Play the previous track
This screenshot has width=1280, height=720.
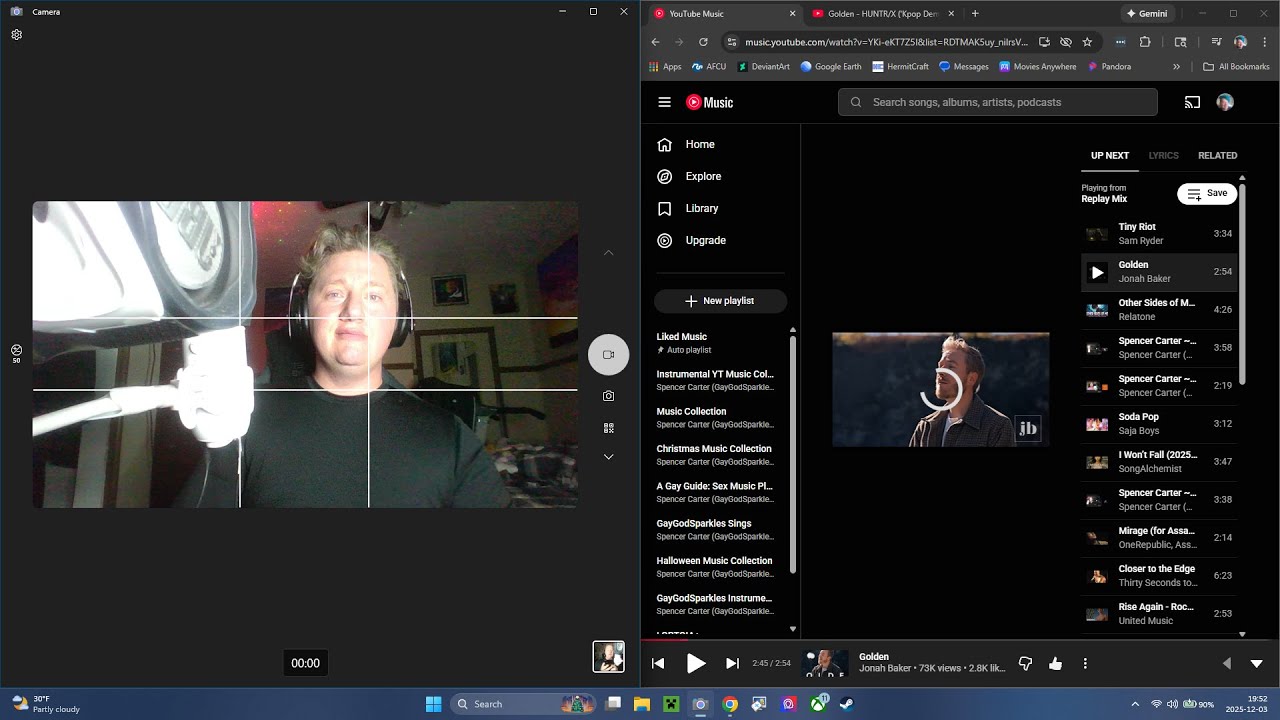pyautogui.click(x=658, y=663)
